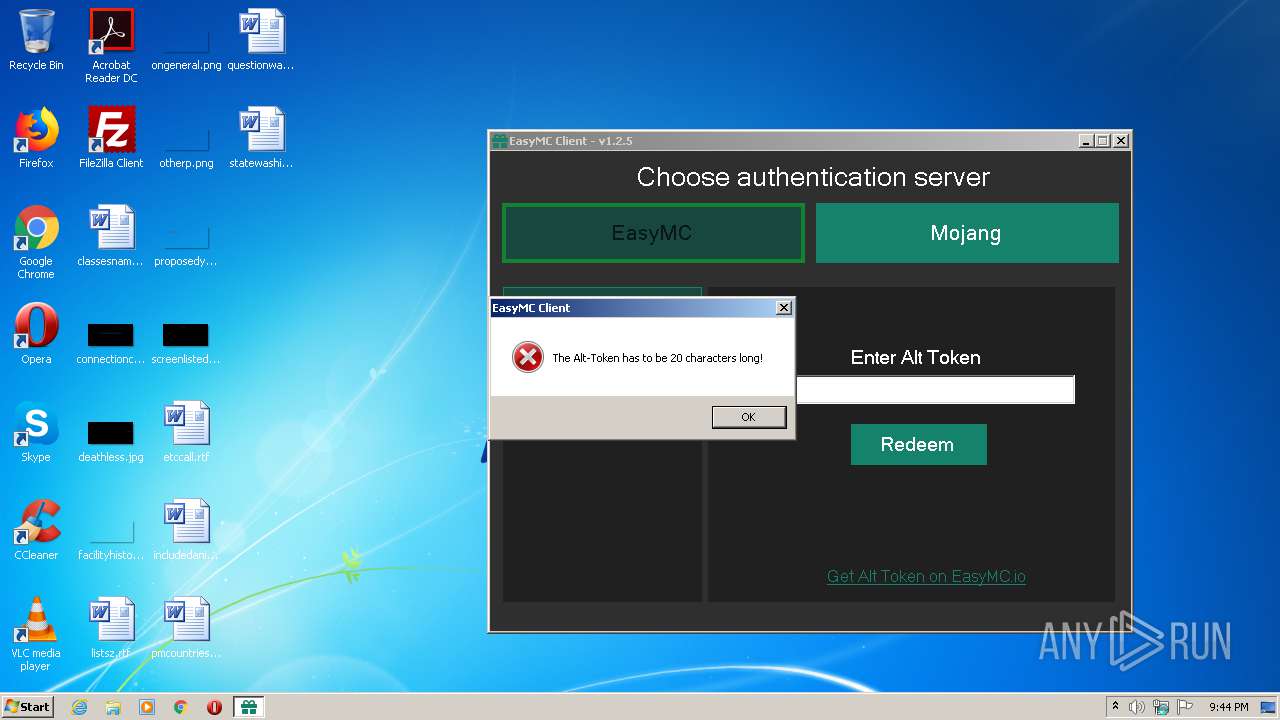Show hidden system tray icons
The width and height of the screenshot is (1280, 720).
(1115, 707)
